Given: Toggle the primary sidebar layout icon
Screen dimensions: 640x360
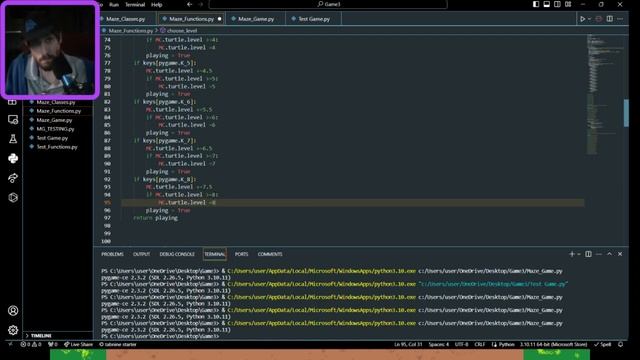Looking at the screenshot, I should (536, 4).
